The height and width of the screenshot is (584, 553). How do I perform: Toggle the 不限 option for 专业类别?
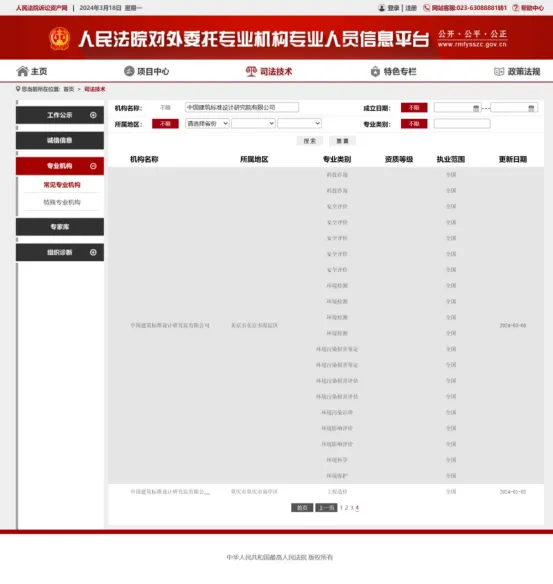click(414, 124)
